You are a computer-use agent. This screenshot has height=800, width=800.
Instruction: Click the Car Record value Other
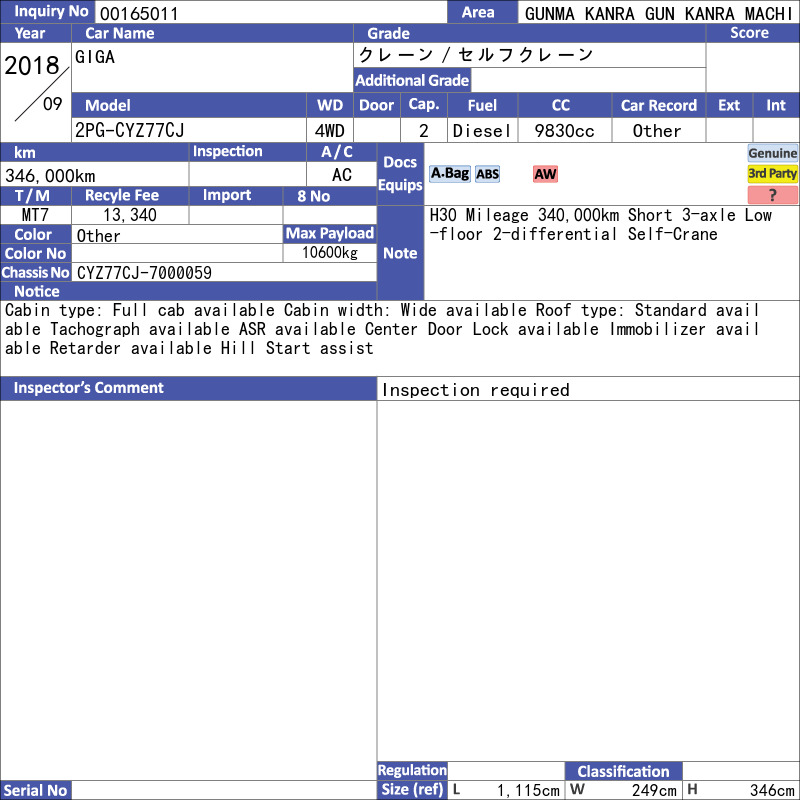(x=657, y=131)
